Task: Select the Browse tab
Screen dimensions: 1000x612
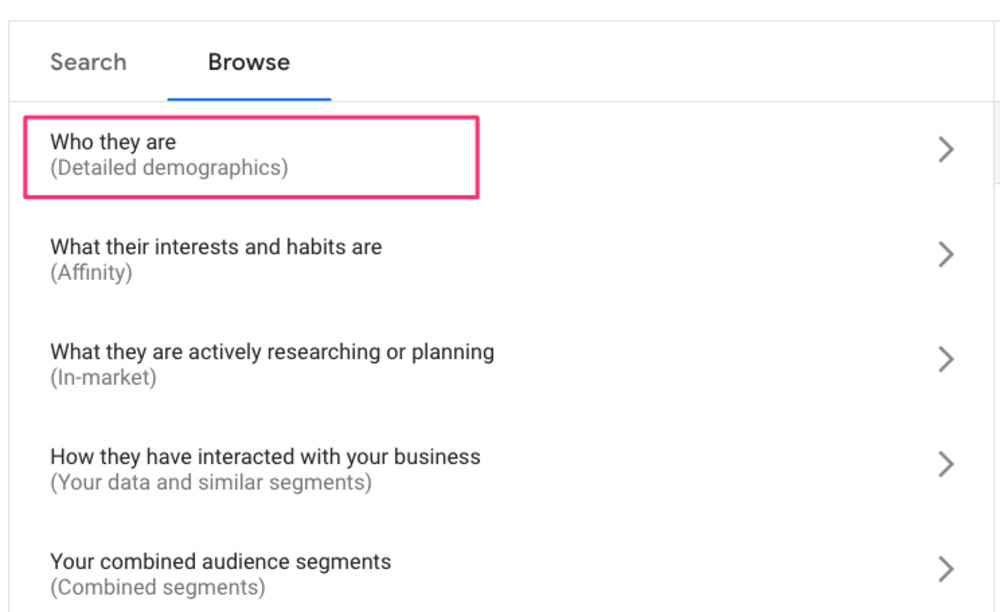Action: [249, 62]
